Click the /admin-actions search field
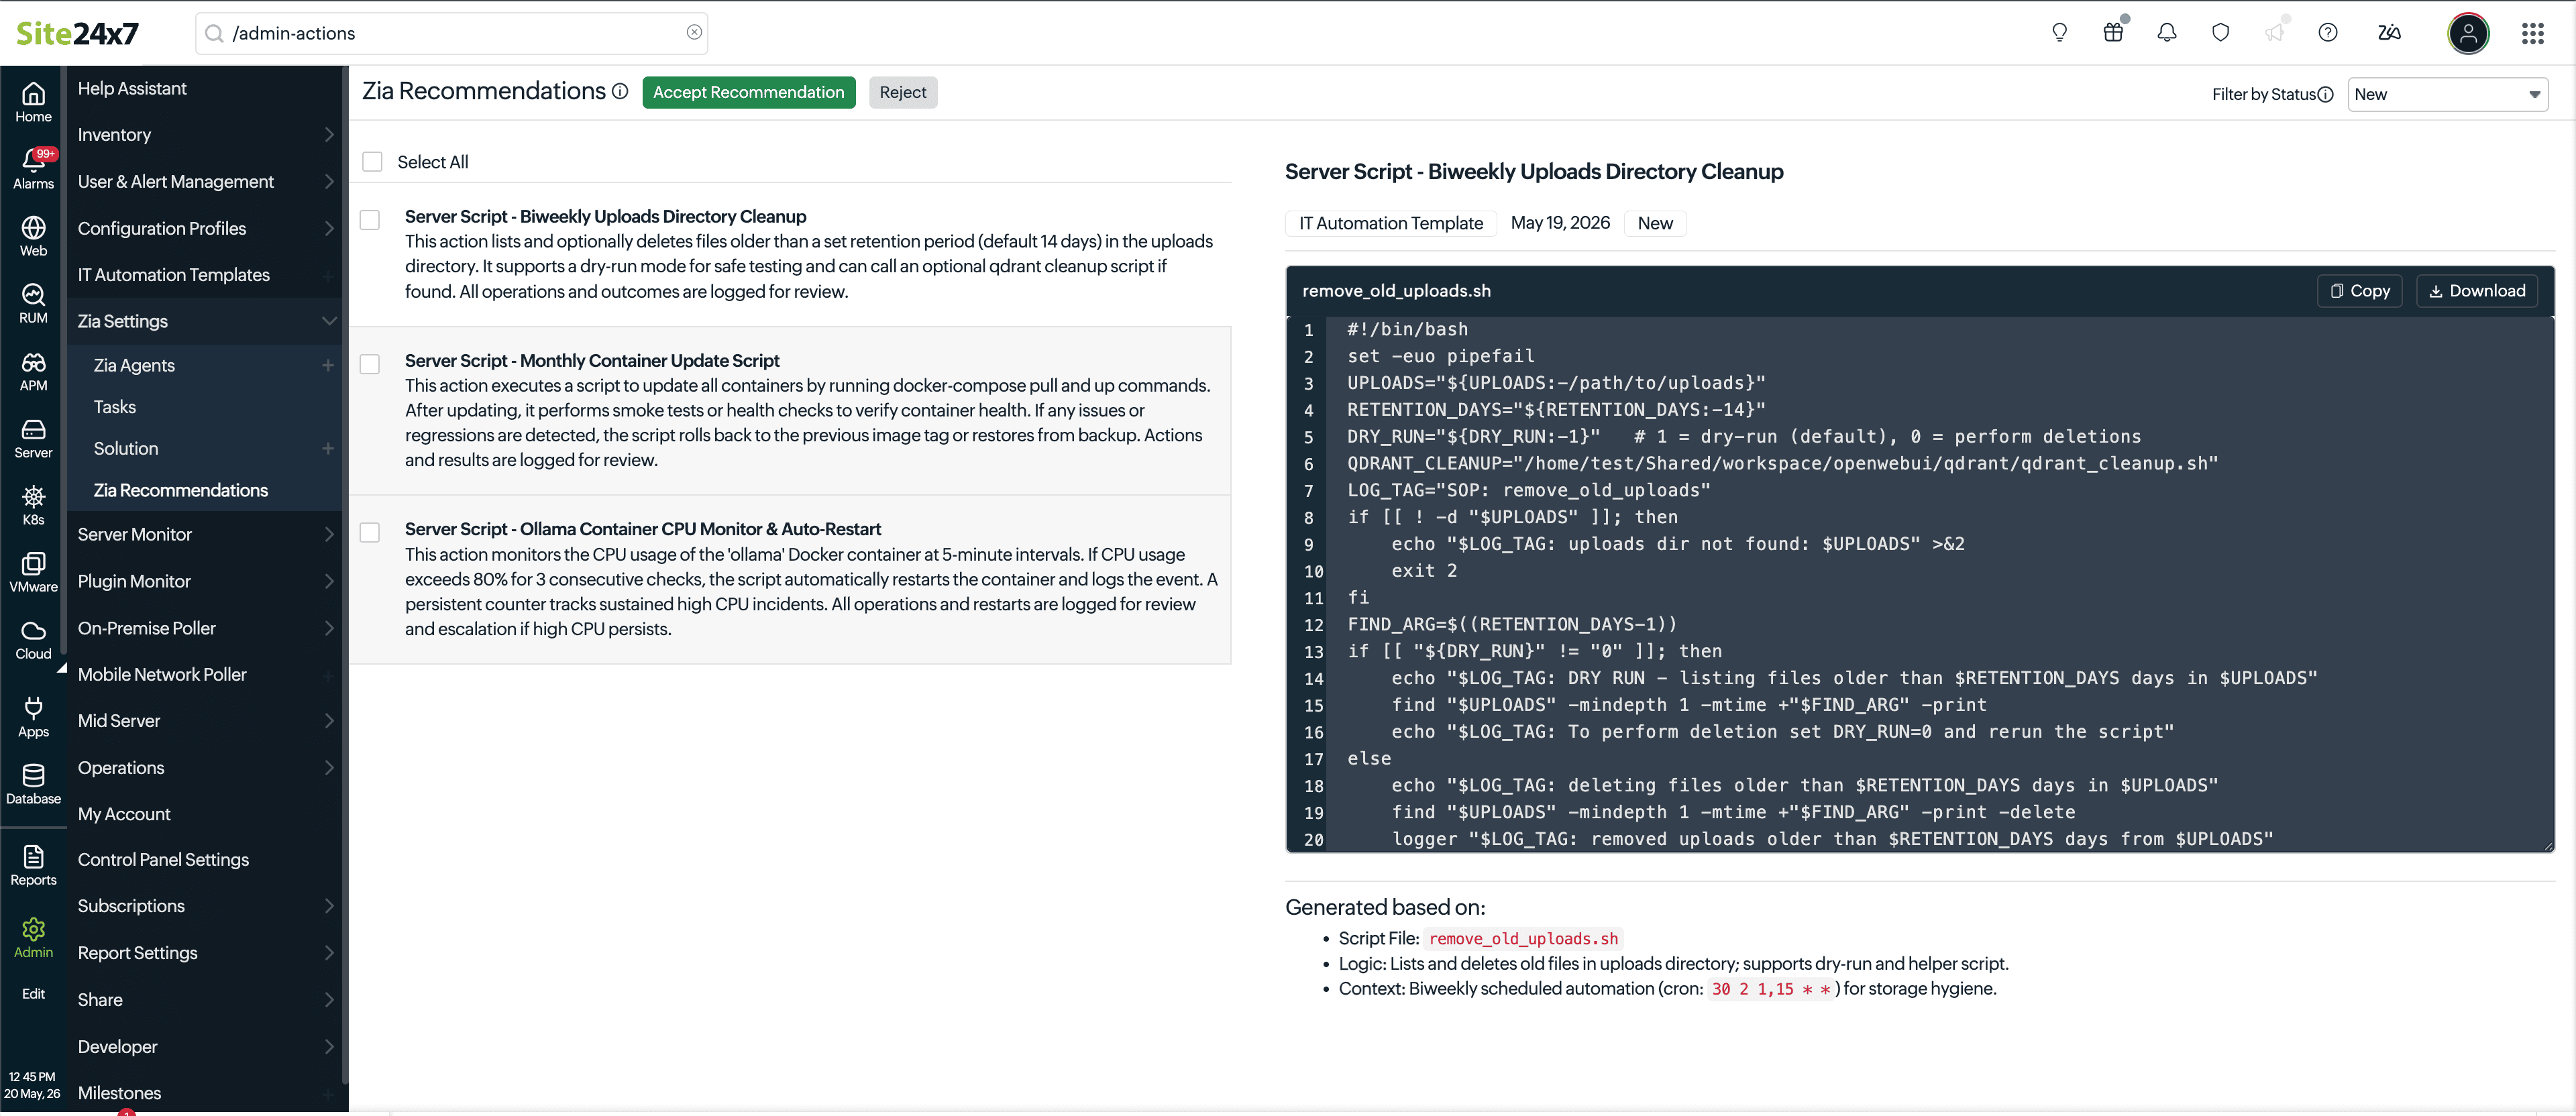Image resolution: width=2576 pixels, height=1116 pixels. click(x=452, y=33)
